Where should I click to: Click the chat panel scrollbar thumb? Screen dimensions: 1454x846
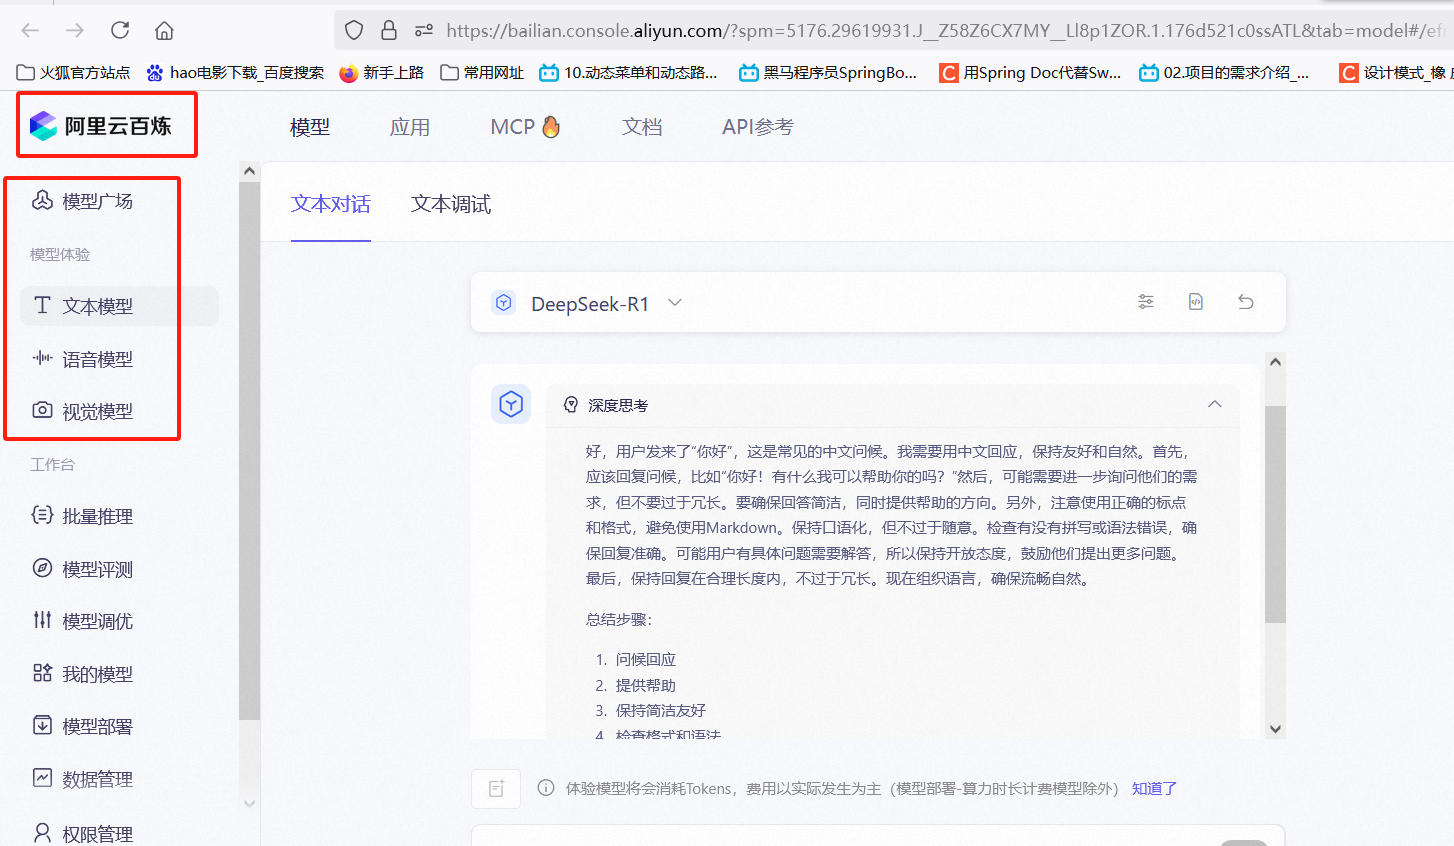[1275, 515]
